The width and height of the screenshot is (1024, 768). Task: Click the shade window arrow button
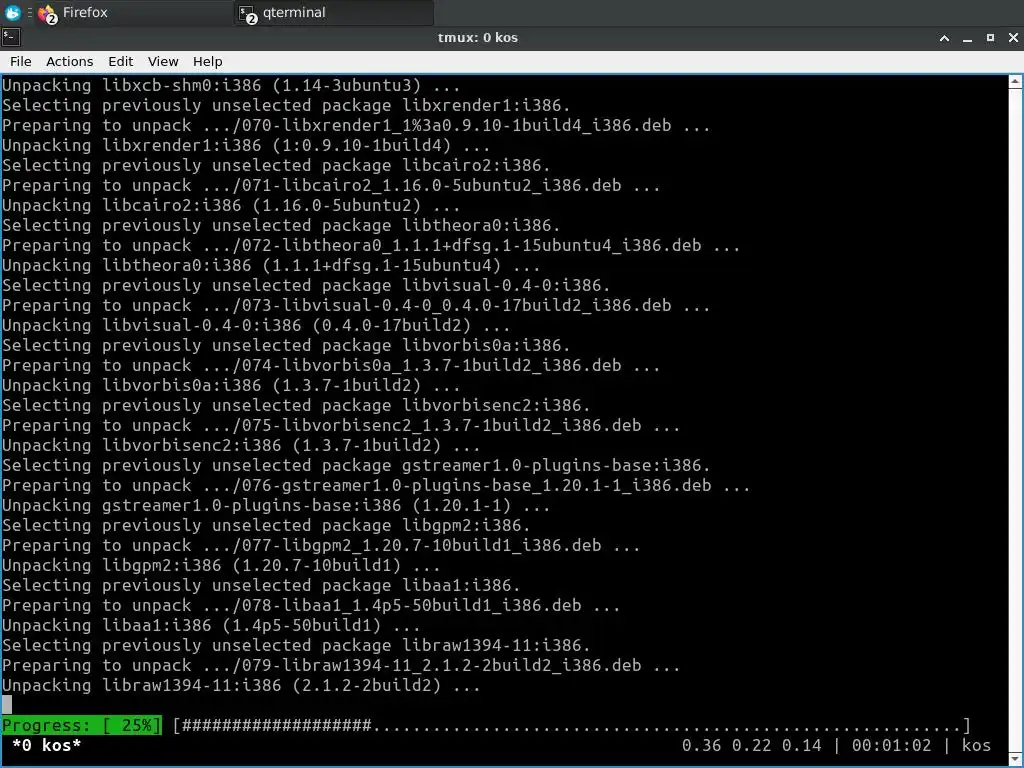(944, 38)
